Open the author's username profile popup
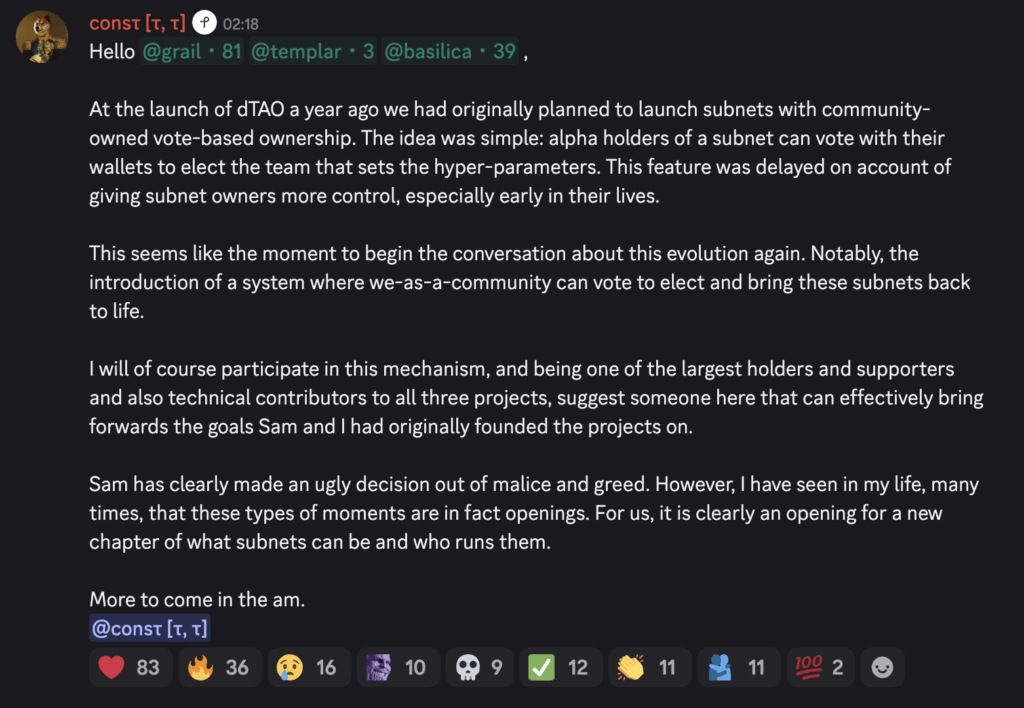The width and height of the screenshot is (1024, 708). tap(137, 23)
